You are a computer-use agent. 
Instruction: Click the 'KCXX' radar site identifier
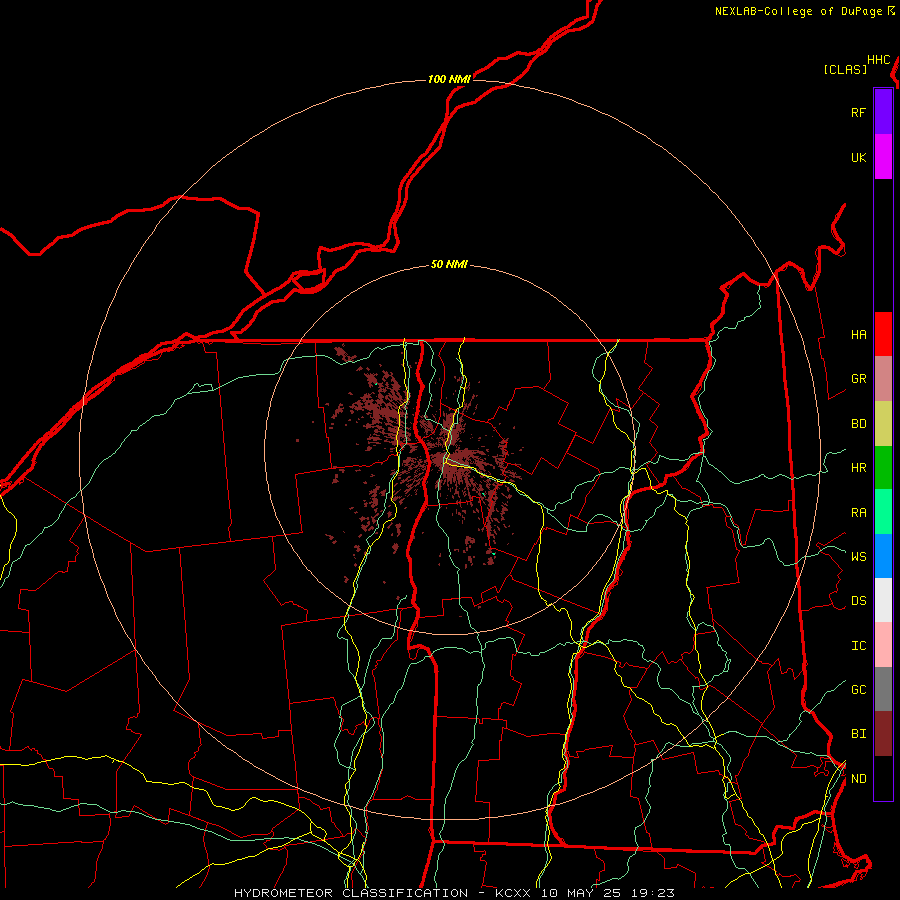513,893
